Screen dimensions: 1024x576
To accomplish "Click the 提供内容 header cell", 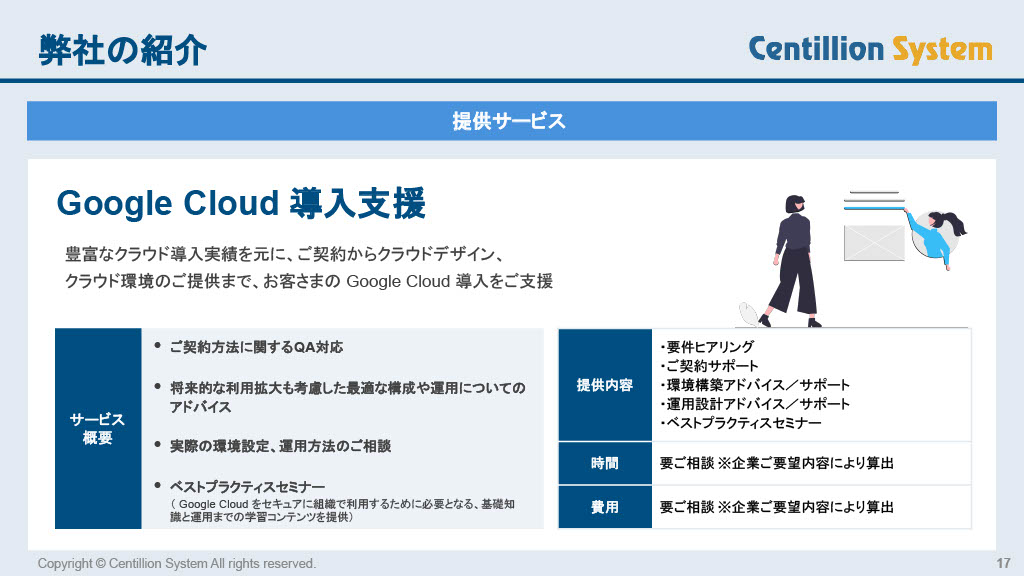I will pyautogui.click(x=605, y=385).
